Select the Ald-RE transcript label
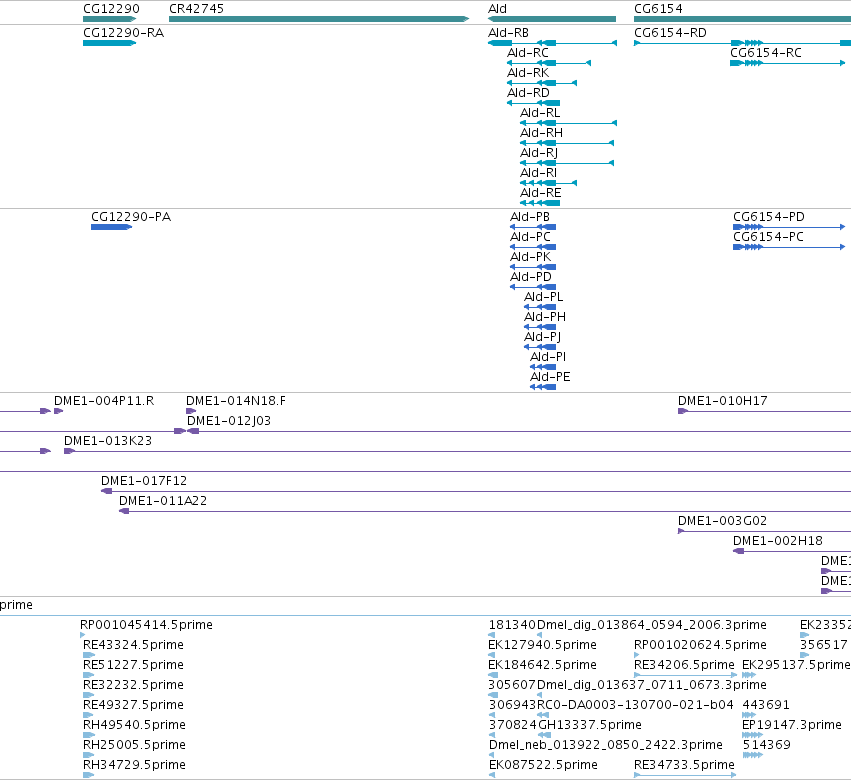Viewport: 851px width, 780px height. 541,193
